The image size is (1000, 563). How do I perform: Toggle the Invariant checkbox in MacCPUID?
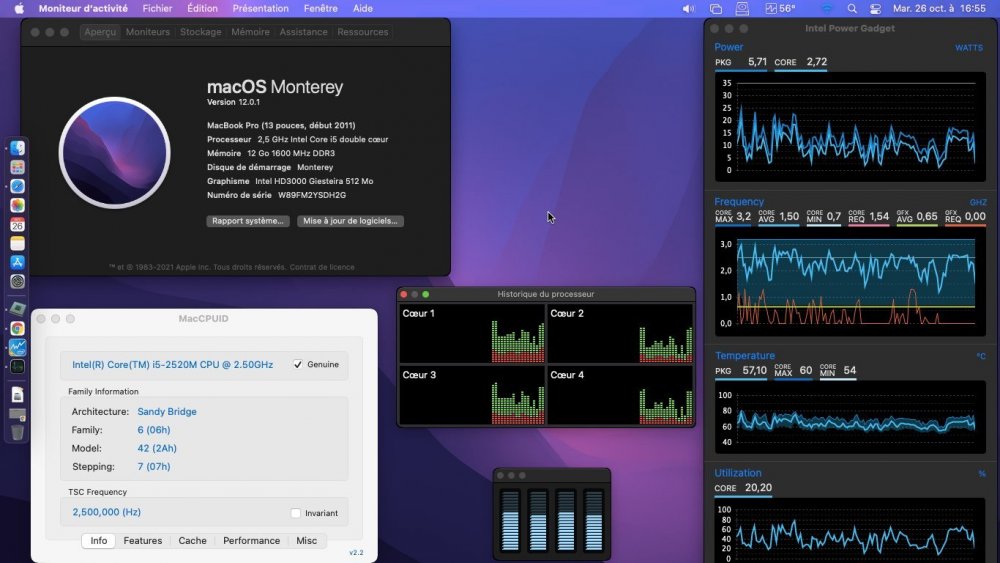tap(295, 513)
